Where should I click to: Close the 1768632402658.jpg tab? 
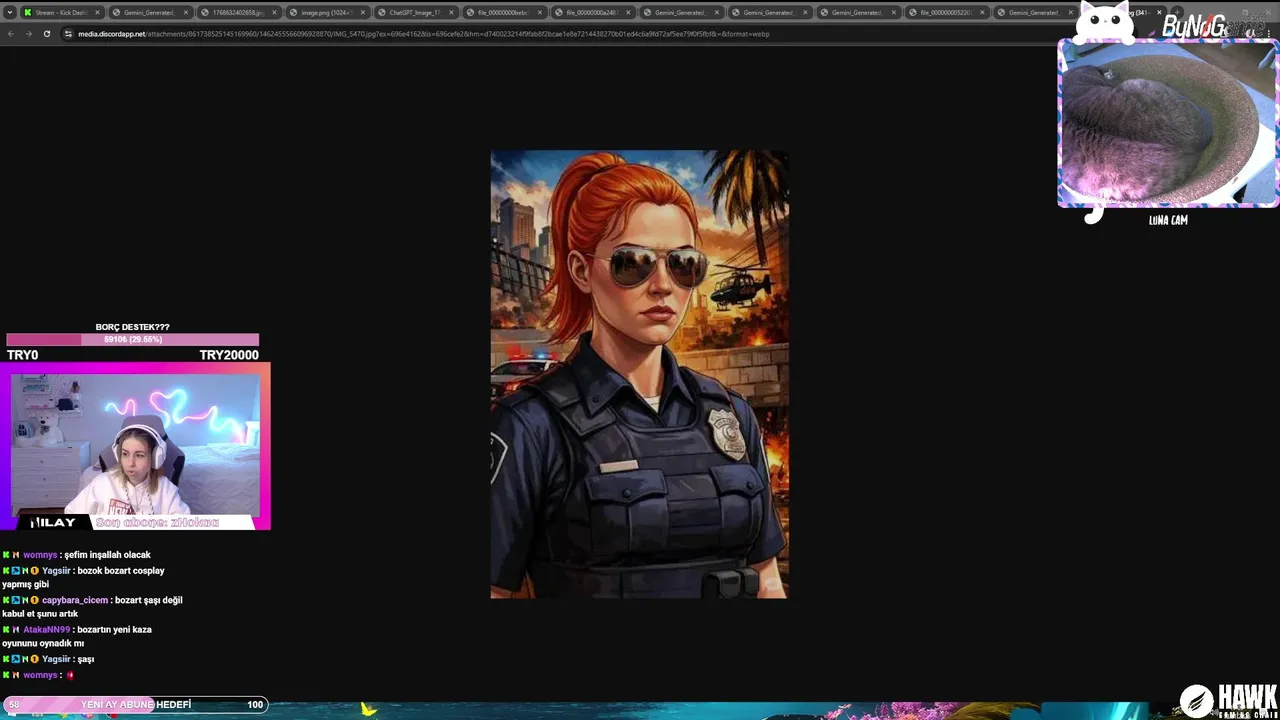tap(274, 12)
